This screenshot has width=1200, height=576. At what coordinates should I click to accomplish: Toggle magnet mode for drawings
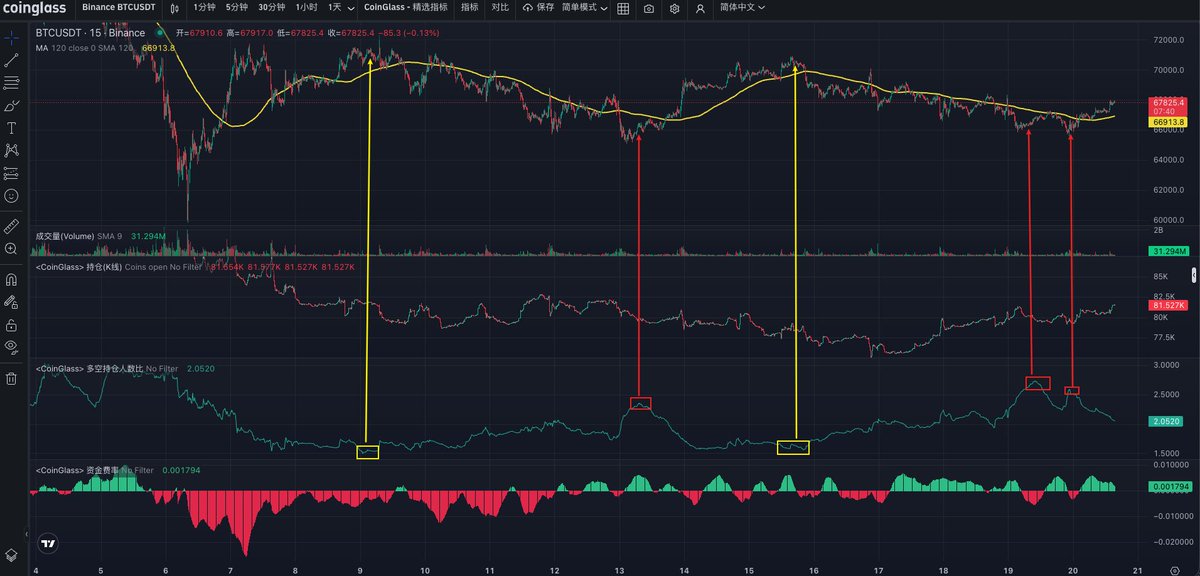(x=11, y=279)
